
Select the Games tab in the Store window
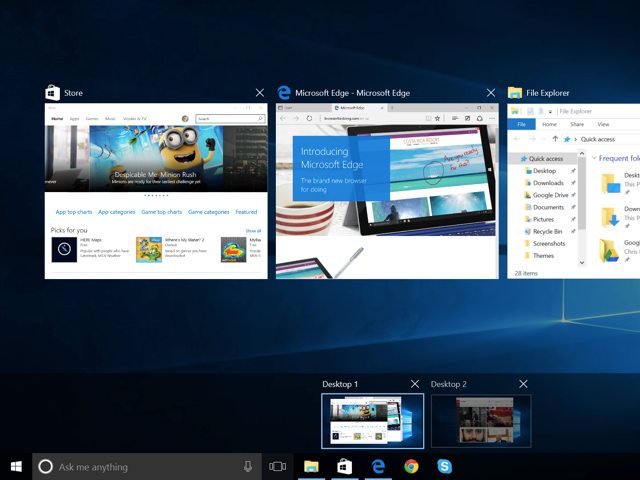pos(92,118)
